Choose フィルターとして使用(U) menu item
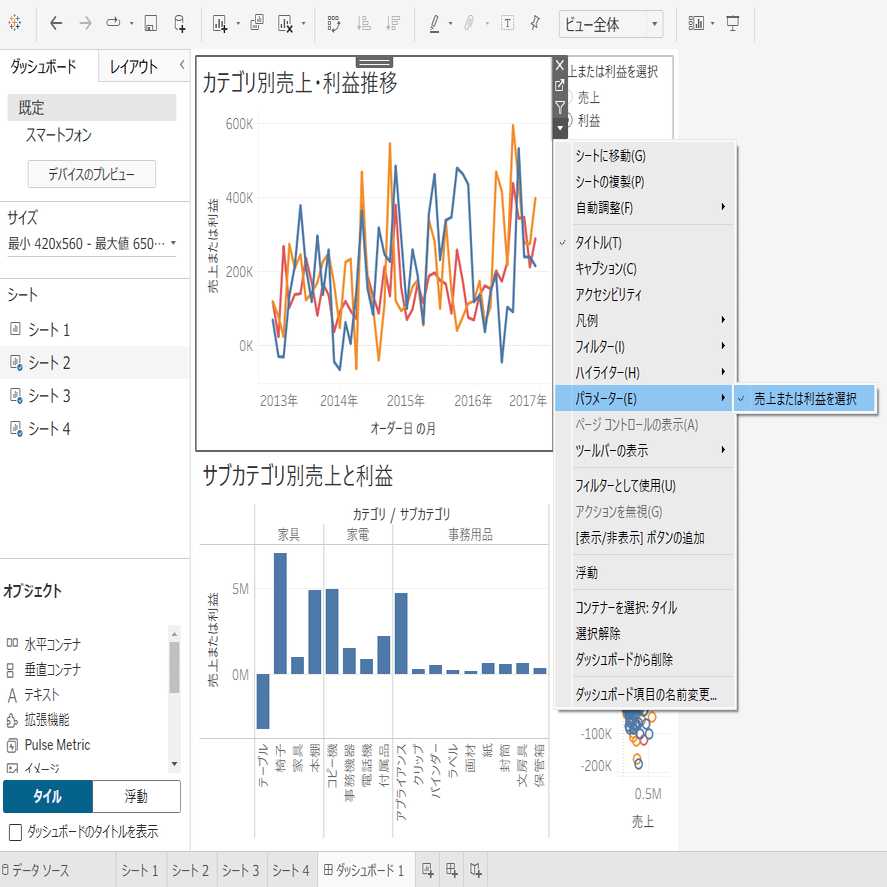 (645, 486)
